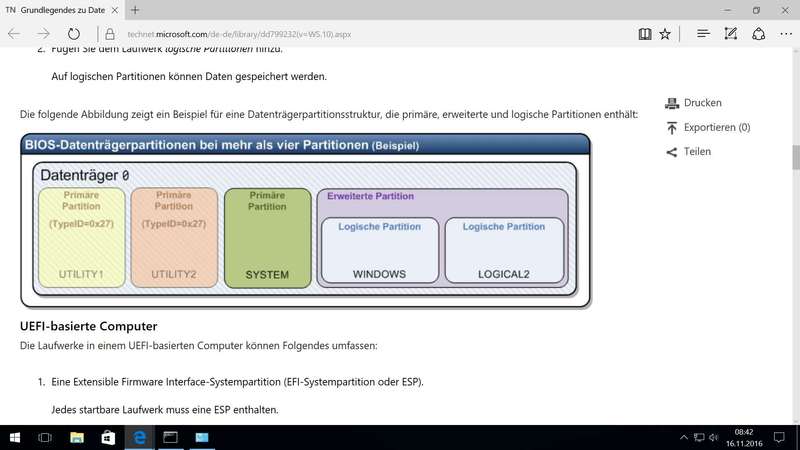Click the BIOS-Datenträgerpartitionen diagram title bar
Viewport: 800px width, 450px height.
coord(305,145)
